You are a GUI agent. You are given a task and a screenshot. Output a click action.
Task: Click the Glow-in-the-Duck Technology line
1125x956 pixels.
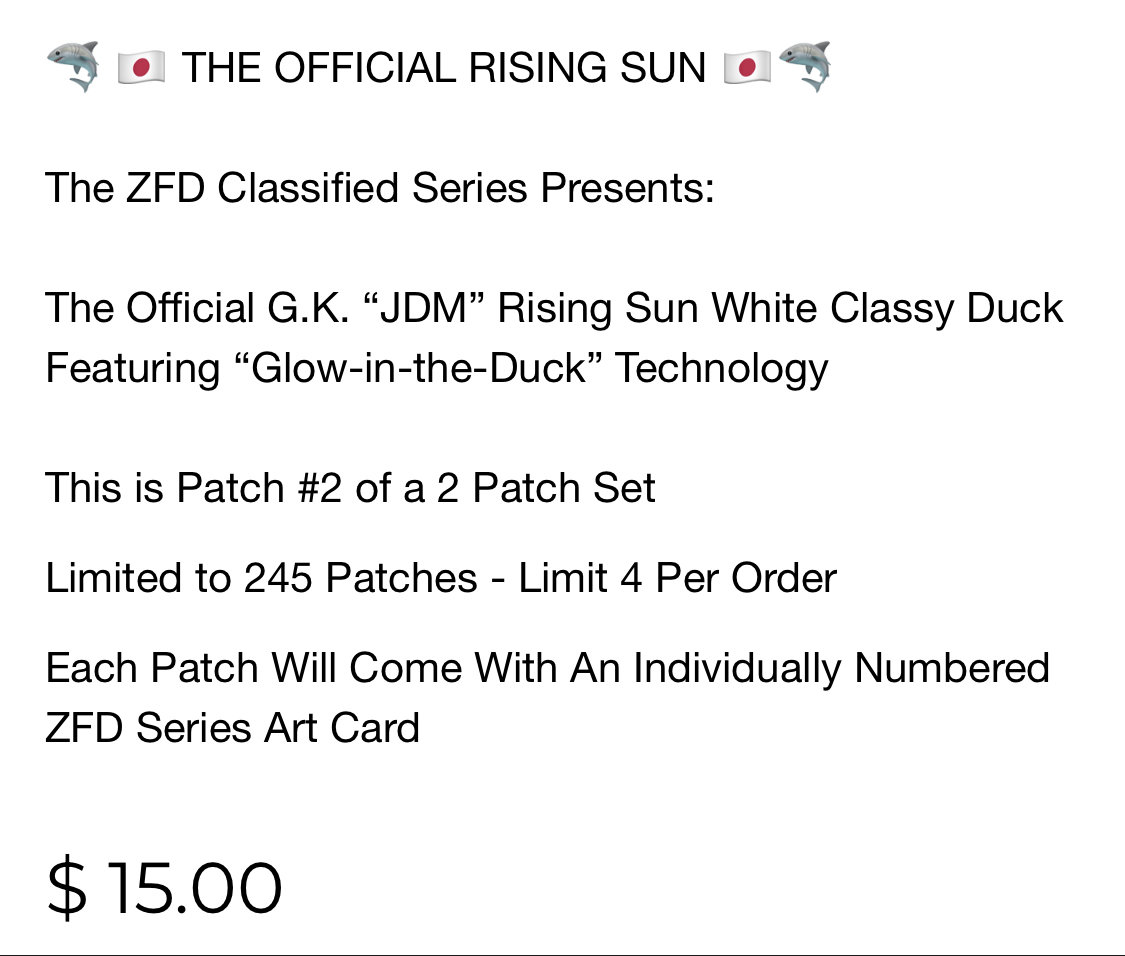point(437,368)
